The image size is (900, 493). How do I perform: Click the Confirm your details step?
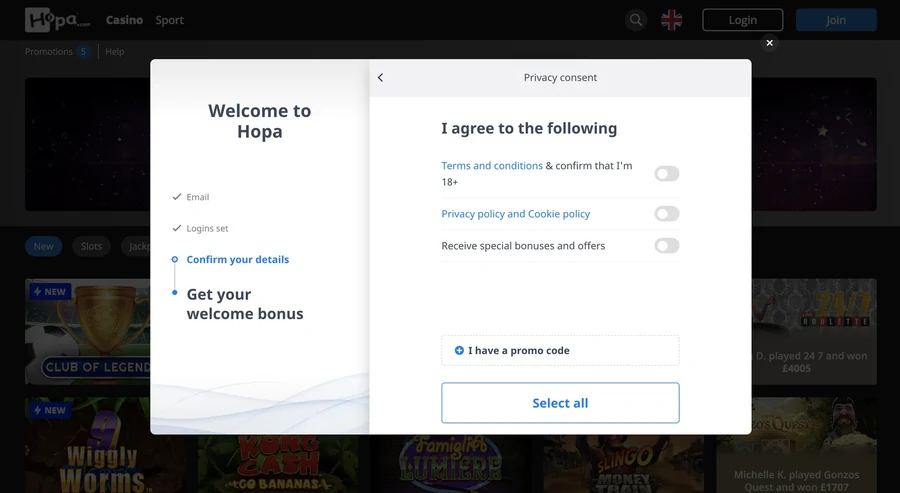[x=238, y=259]
